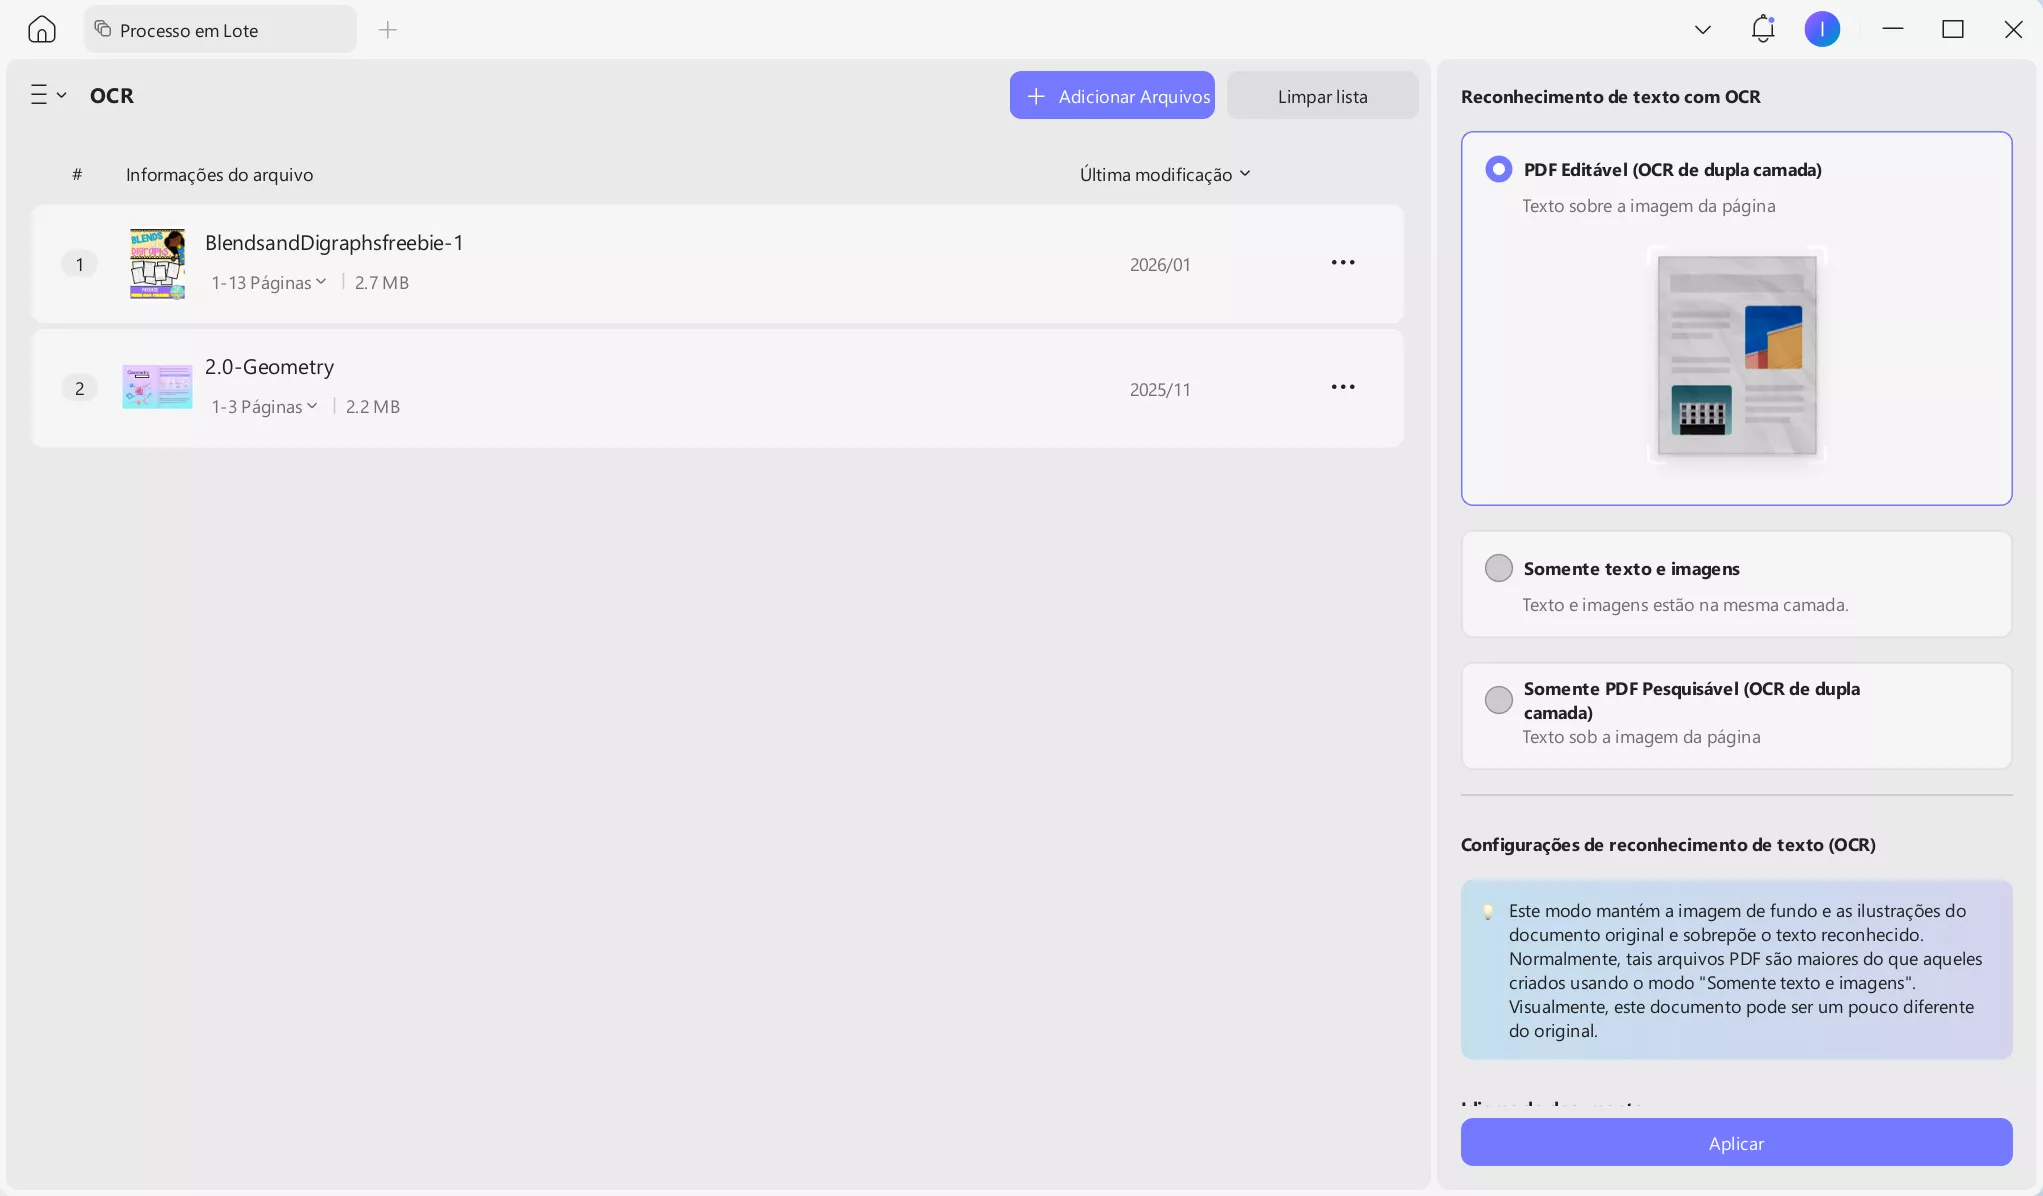Click Informações do arquivo column header
This screenshot has height=1196, width=2043.
tap(219, 175)
